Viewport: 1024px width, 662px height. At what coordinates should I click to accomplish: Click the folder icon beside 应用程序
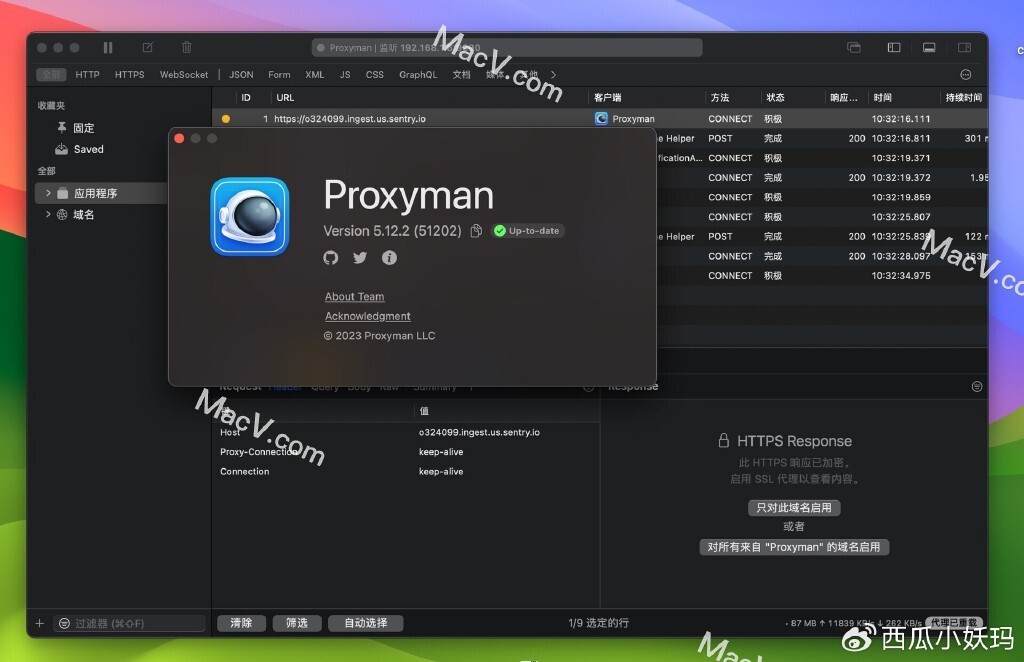point(63,193)
